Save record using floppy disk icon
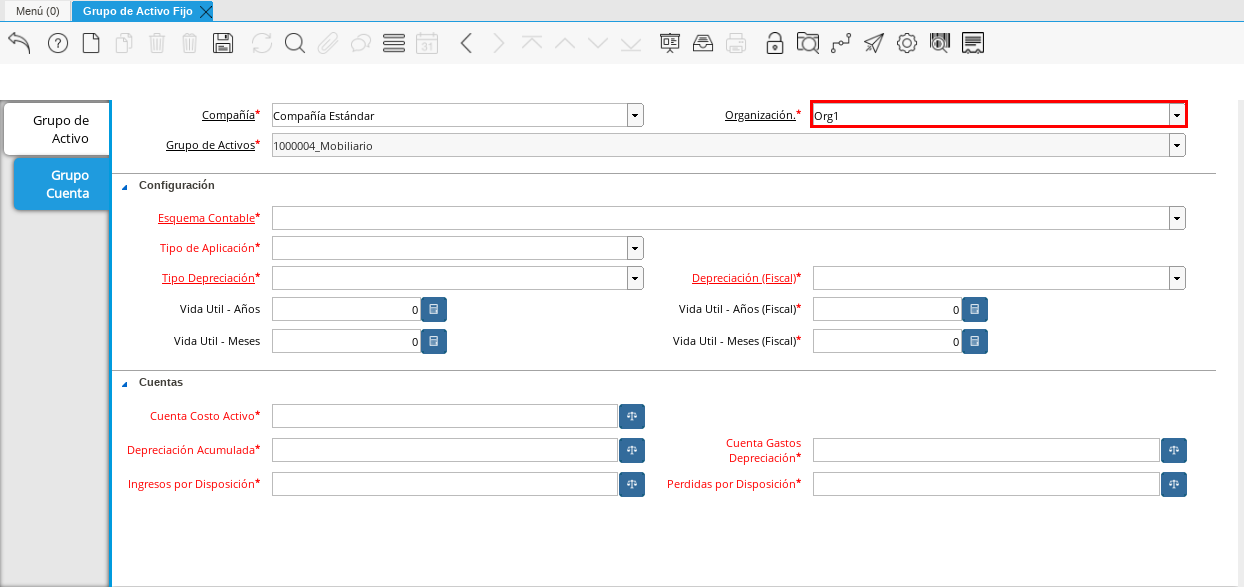The image size is (1244, 587). tap(223, 43)
